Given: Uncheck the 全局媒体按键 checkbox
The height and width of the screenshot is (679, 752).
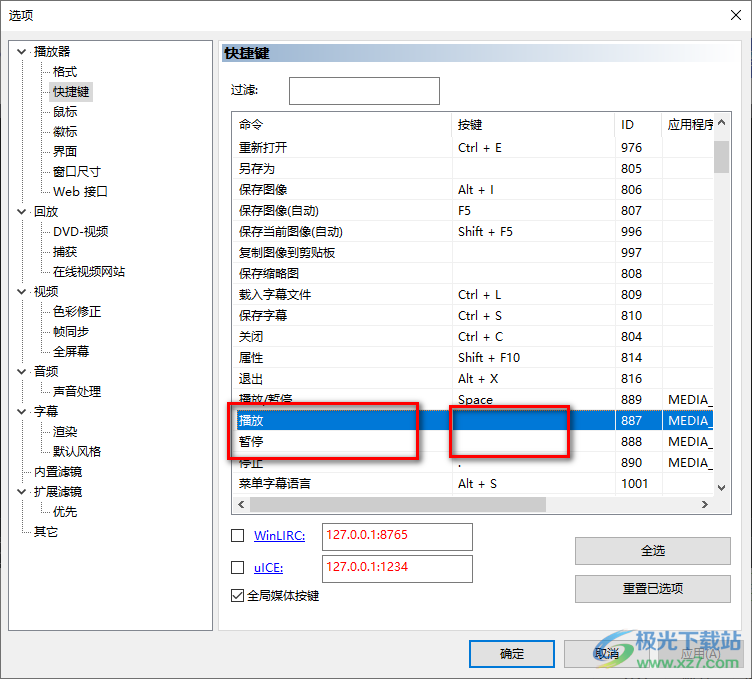Looking at the screenshot, I should (x=238, y=595).
